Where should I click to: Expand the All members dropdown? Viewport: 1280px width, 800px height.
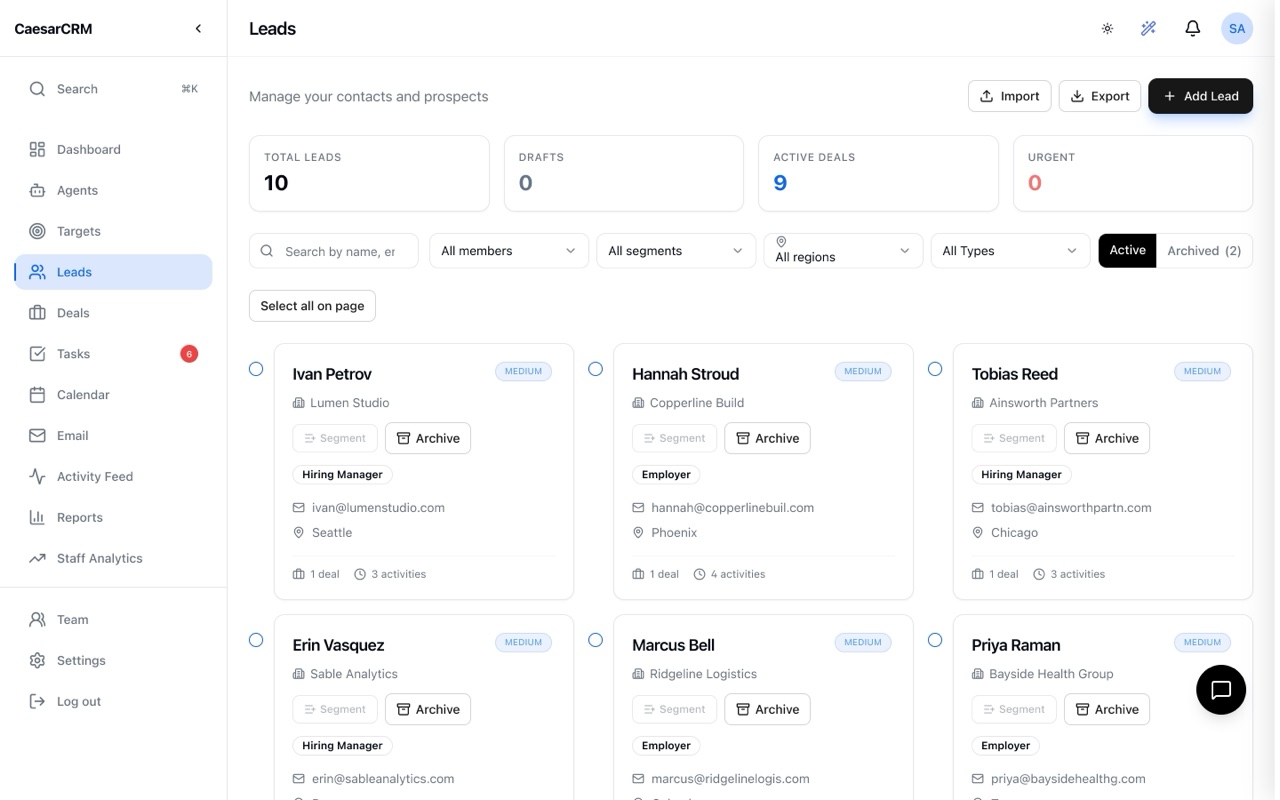click(x=508, y=251)
